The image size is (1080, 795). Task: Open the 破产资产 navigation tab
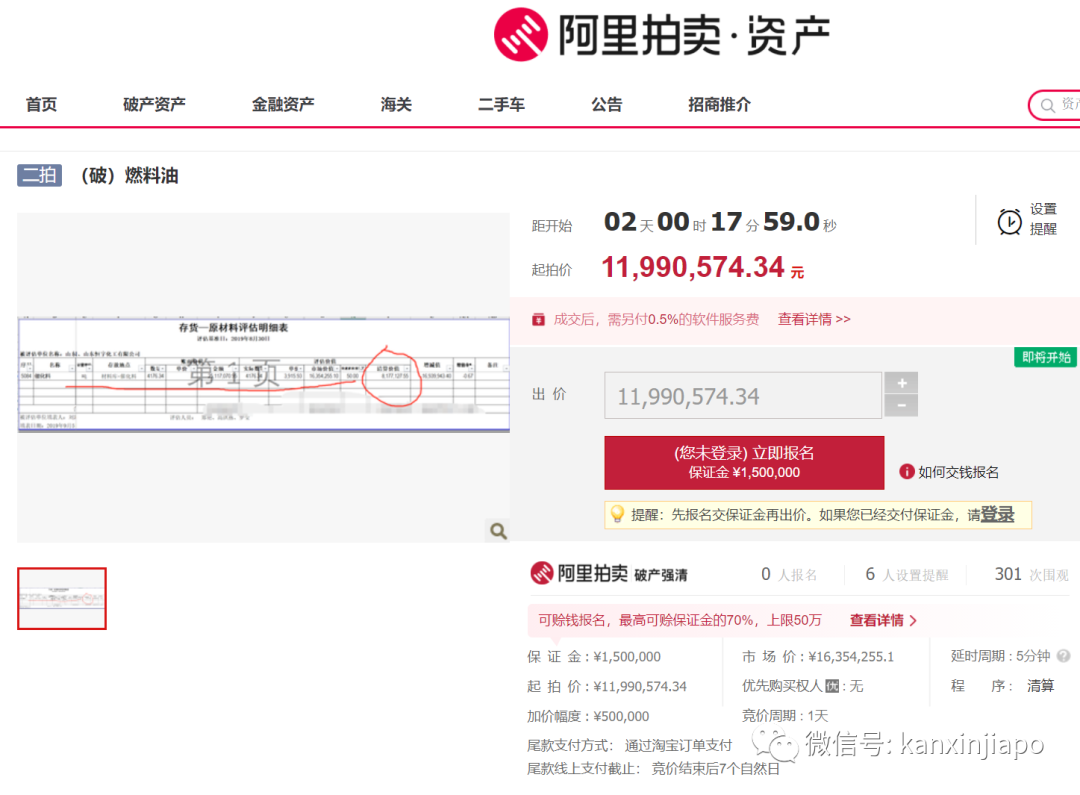coord(154,104)
